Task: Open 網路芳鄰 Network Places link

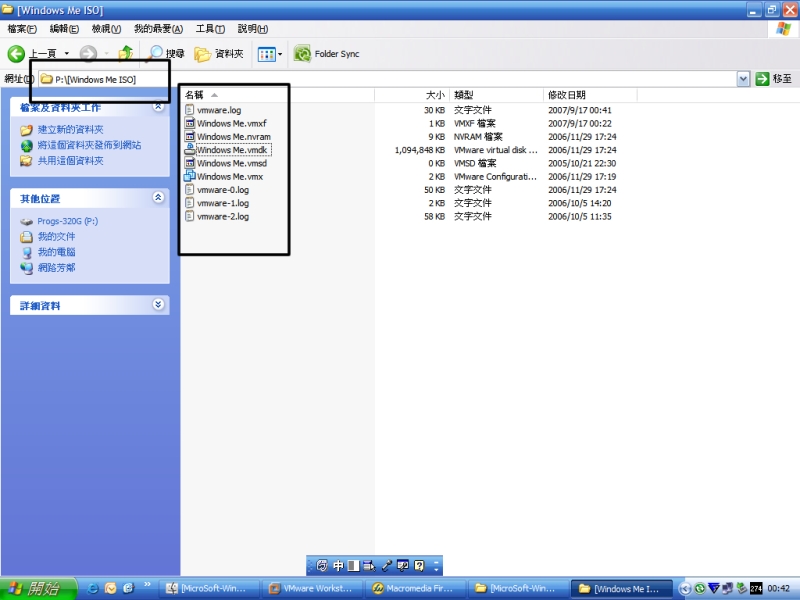Action: pyautogui.click(x=56, y=267)
